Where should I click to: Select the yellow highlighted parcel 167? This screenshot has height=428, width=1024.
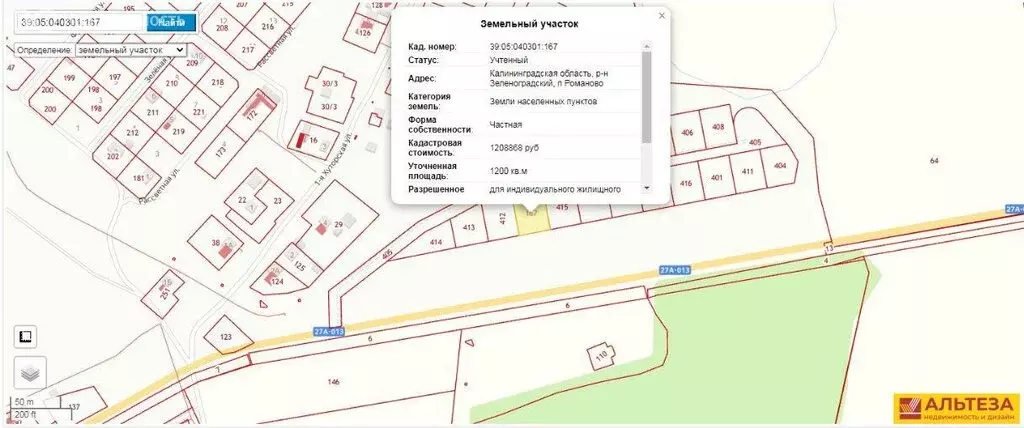point(533,219)
